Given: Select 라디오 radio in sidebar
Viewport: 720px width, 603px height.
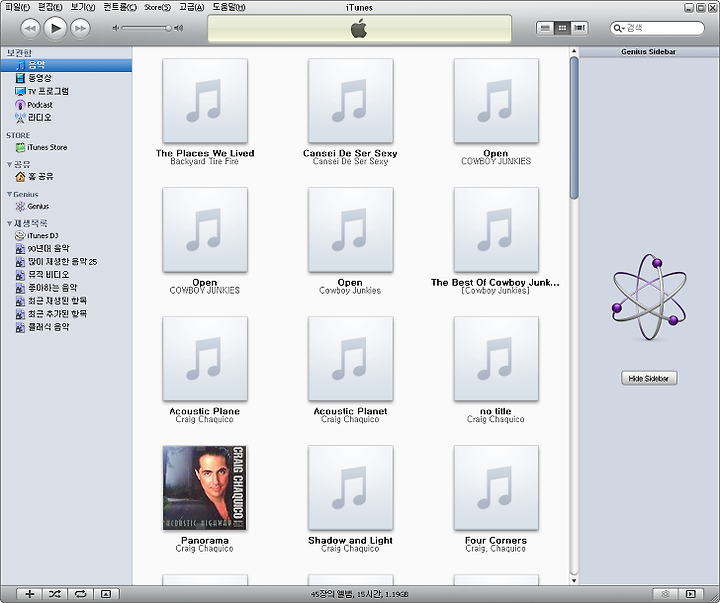Looking at the screenshot, I should [66, 118].
